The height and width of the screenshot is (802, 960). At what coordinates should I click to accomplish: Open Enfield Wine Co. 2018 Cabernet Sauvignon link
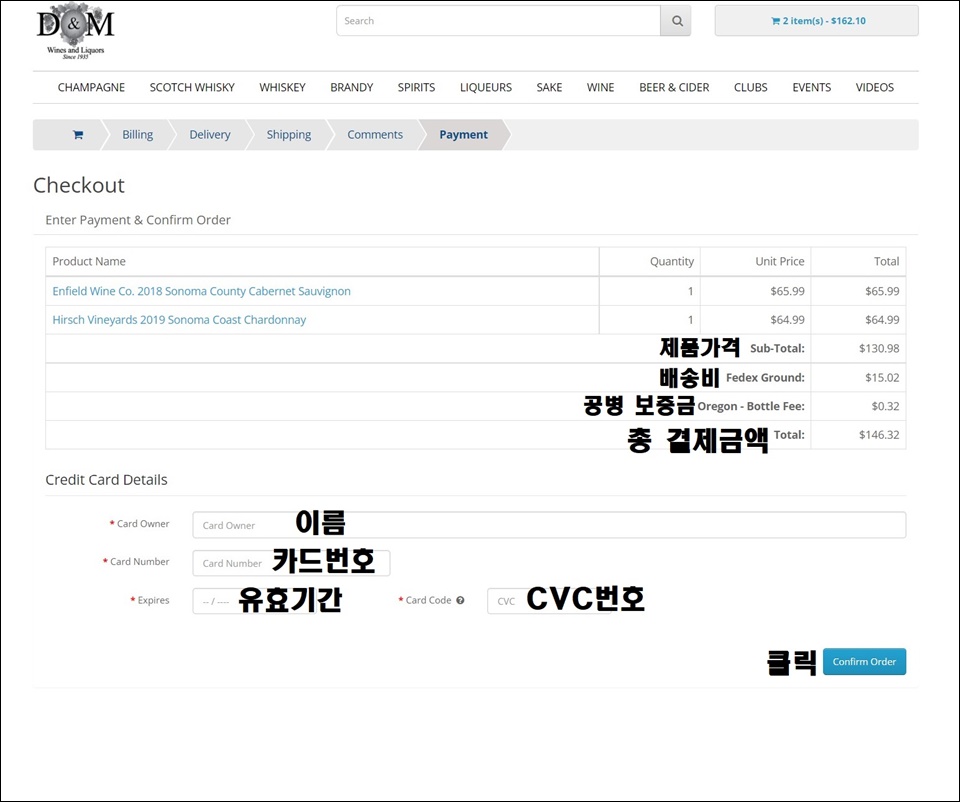(201, 291)
